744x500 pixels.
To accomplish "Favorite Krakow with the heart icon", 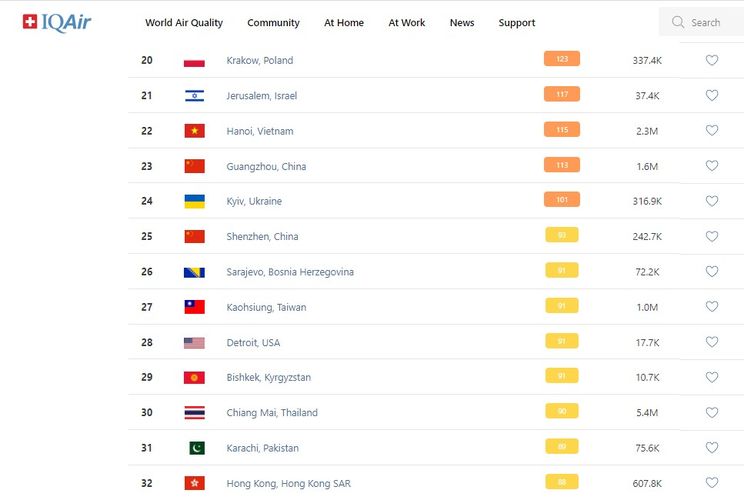I will (712, 60).
